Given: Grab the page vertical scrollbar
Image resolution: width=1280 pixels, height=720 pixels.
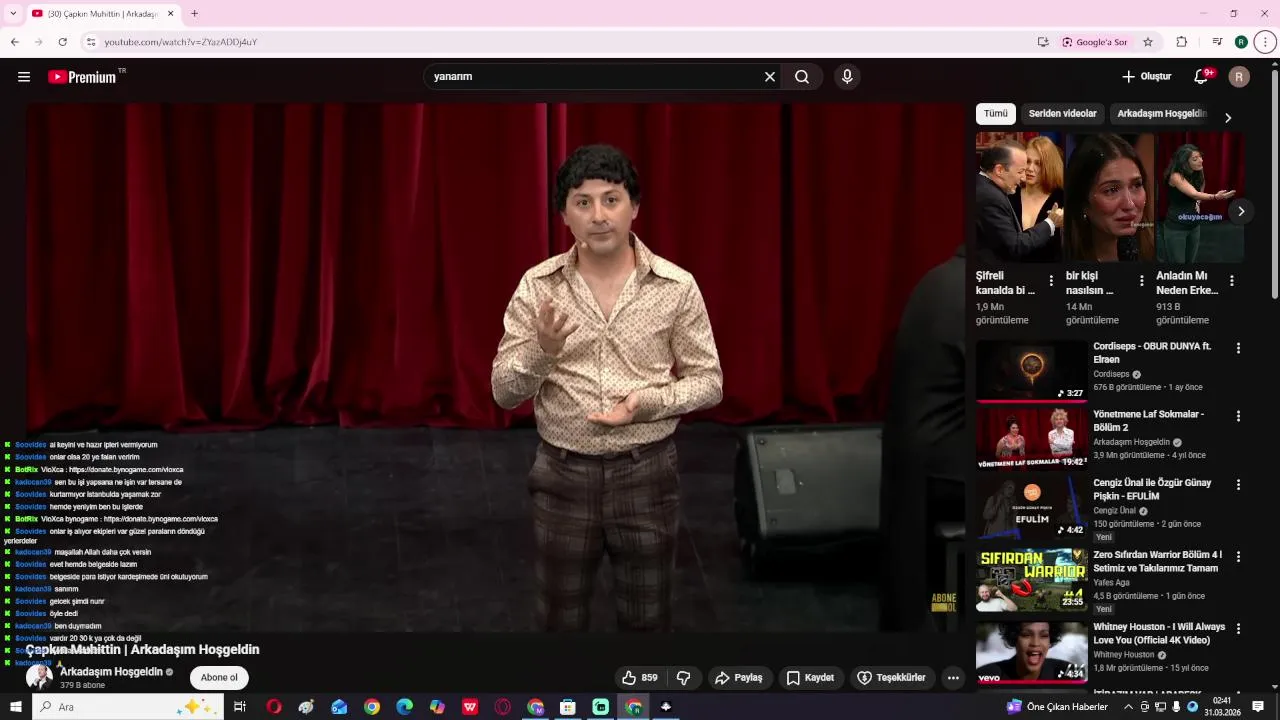Looking at the screenshot, I should (x=1274, y=185).
